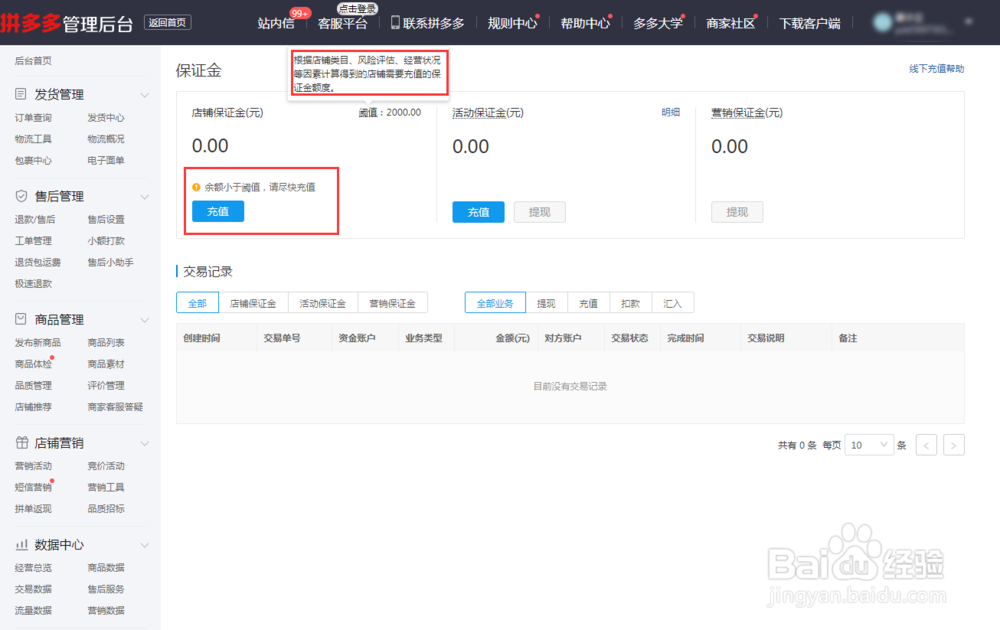Open 站内信 in top navigation
Screen dimensions: 1000x630
pyautogui.click(x=276, y=23)
